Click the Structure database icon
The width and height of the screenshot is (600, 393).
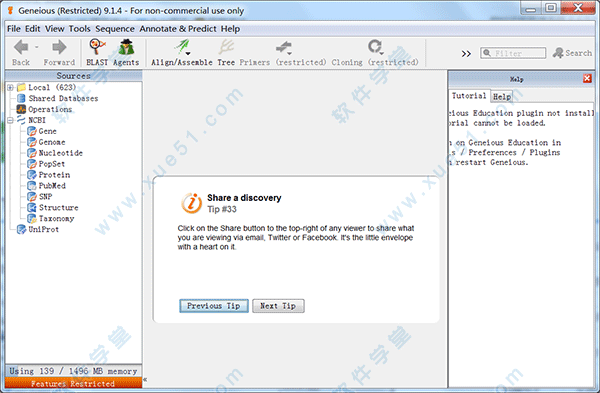32,207
